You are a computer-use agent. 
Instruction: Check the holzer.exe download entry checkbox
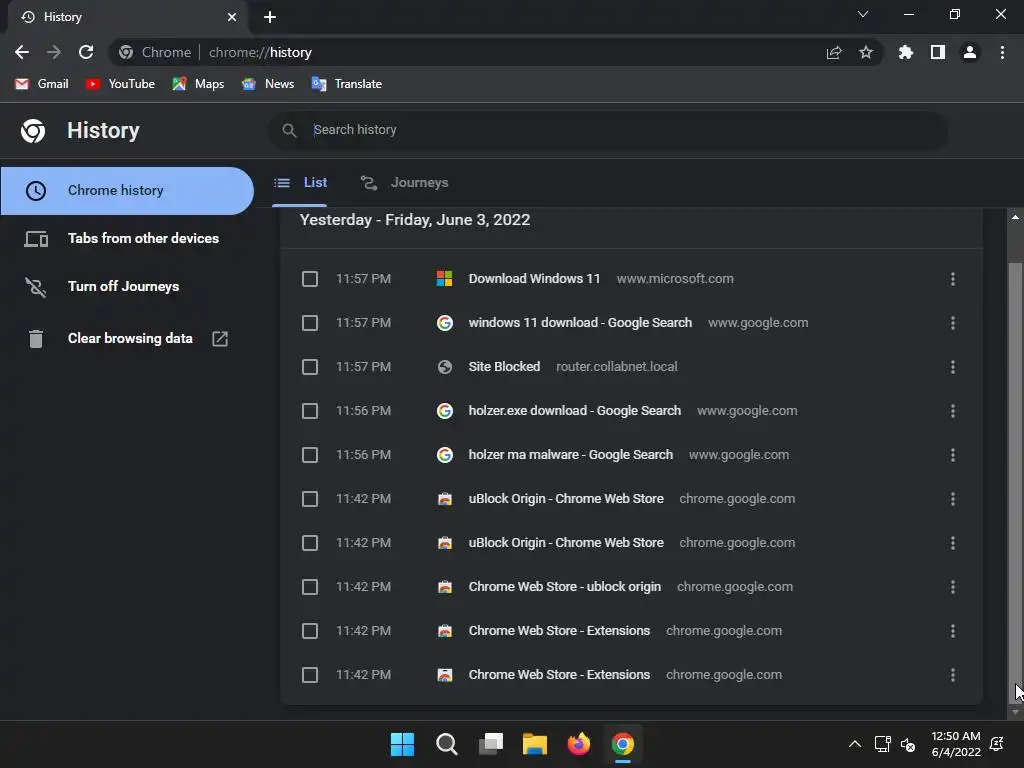tap(310, 411)
